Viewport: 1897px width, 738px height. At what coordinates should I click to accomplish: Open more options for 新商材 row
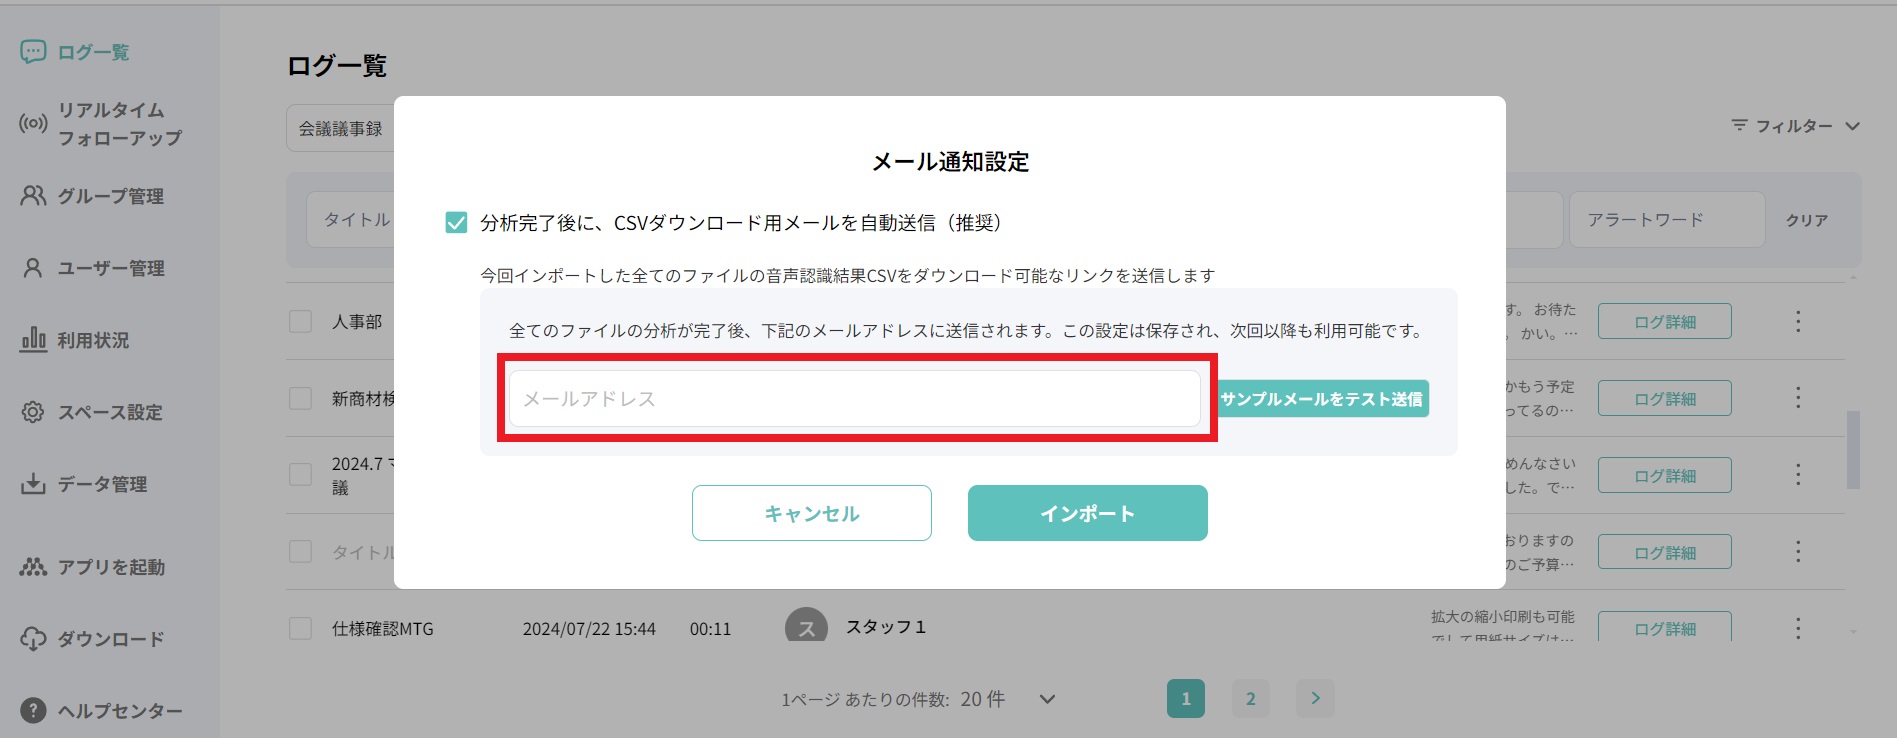tap(1798, 398)
